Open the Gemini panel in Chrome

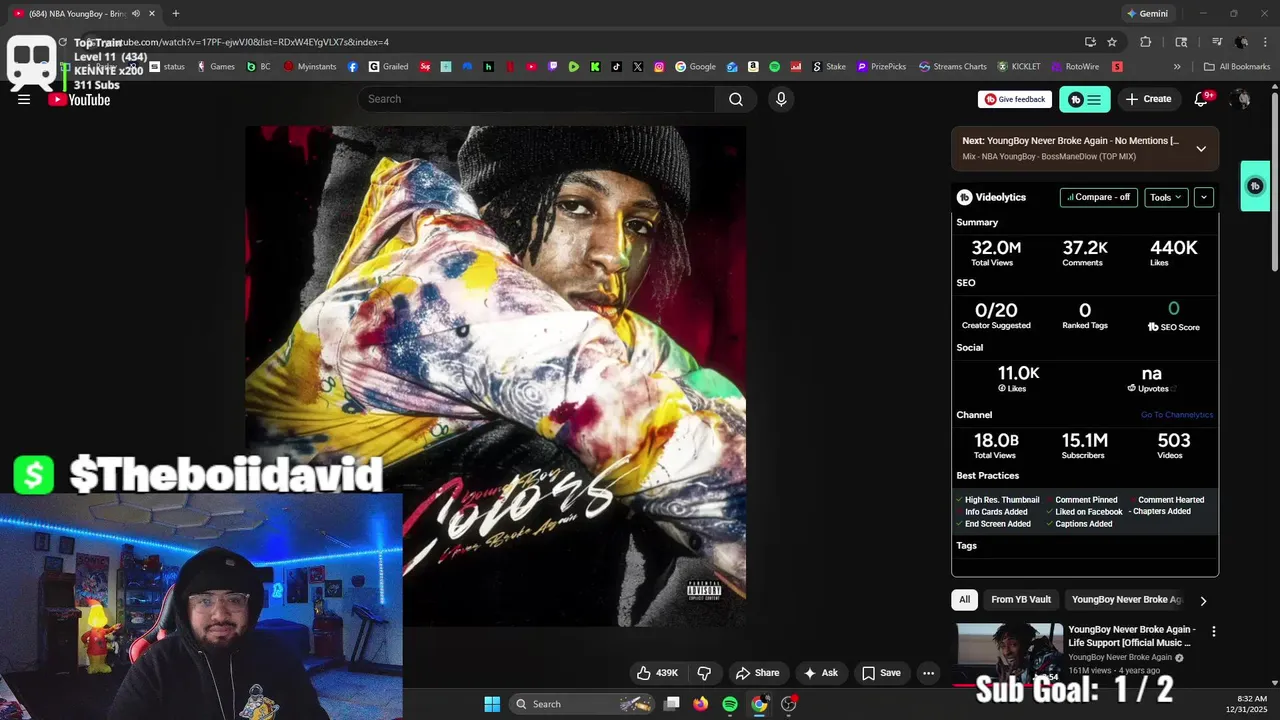[x=1147, y=14]
